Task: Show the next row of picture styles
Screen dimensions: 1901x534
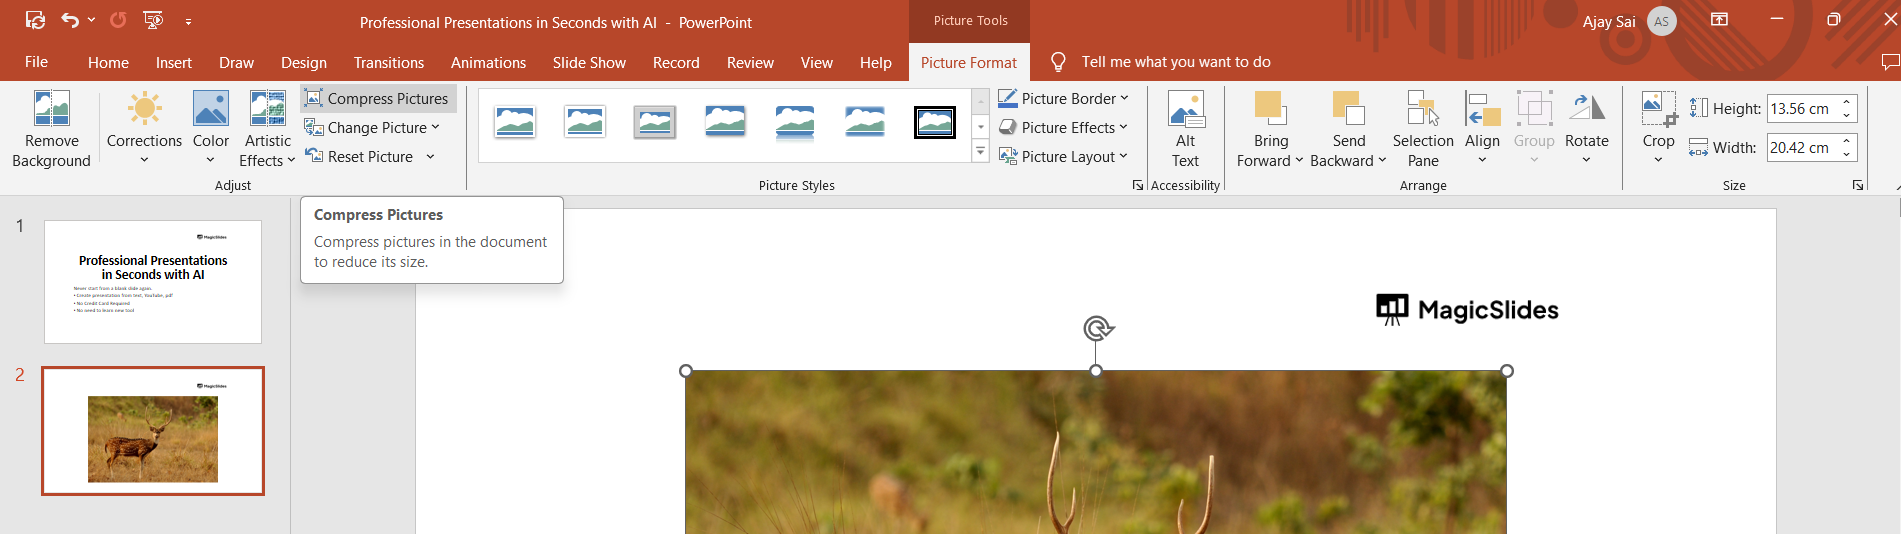Action: pyautogui.click(x=981, y=127)
